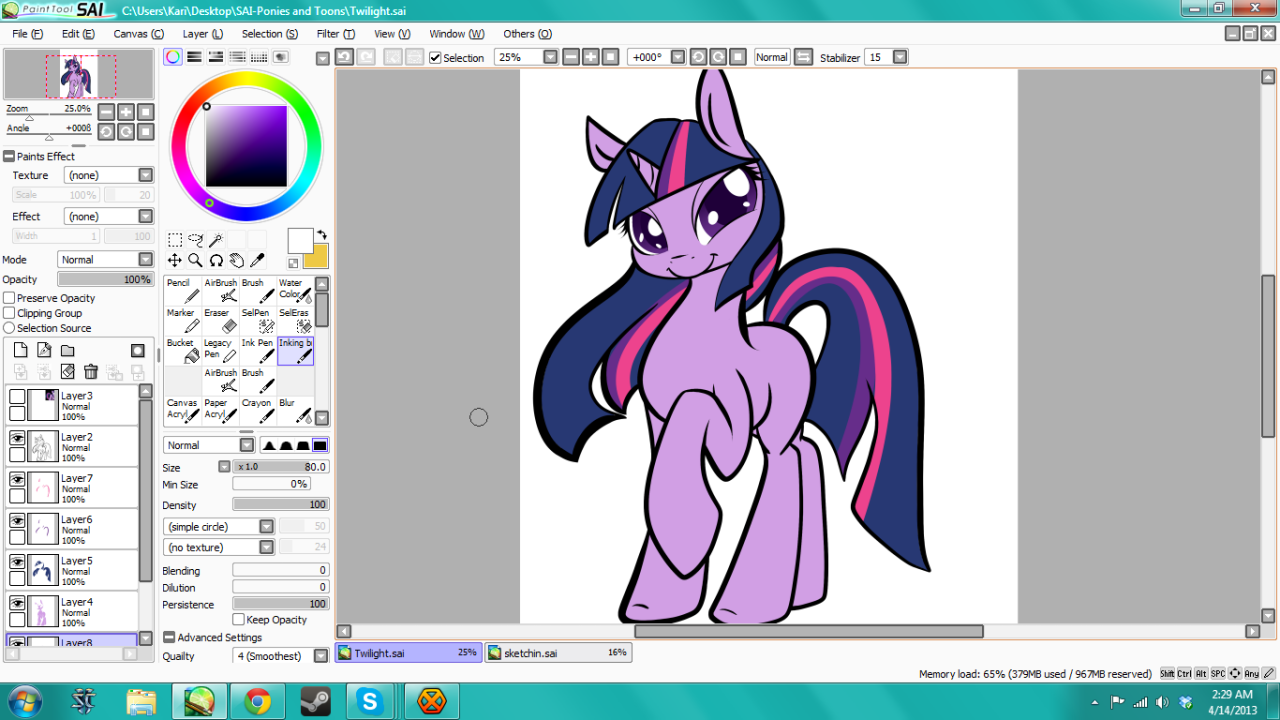Image resolution: width=1280 pixels, height=720 pixels.
Task: Pick the Blur tool
Action: 295,410
